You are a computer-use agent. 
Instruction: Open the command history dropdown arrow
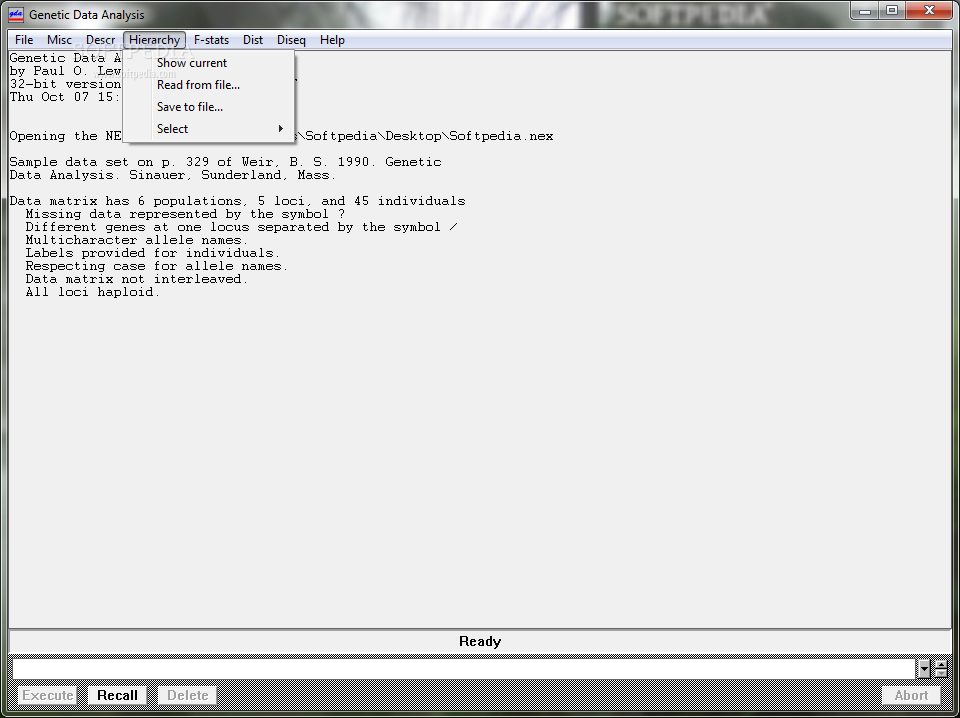[924, 669]
